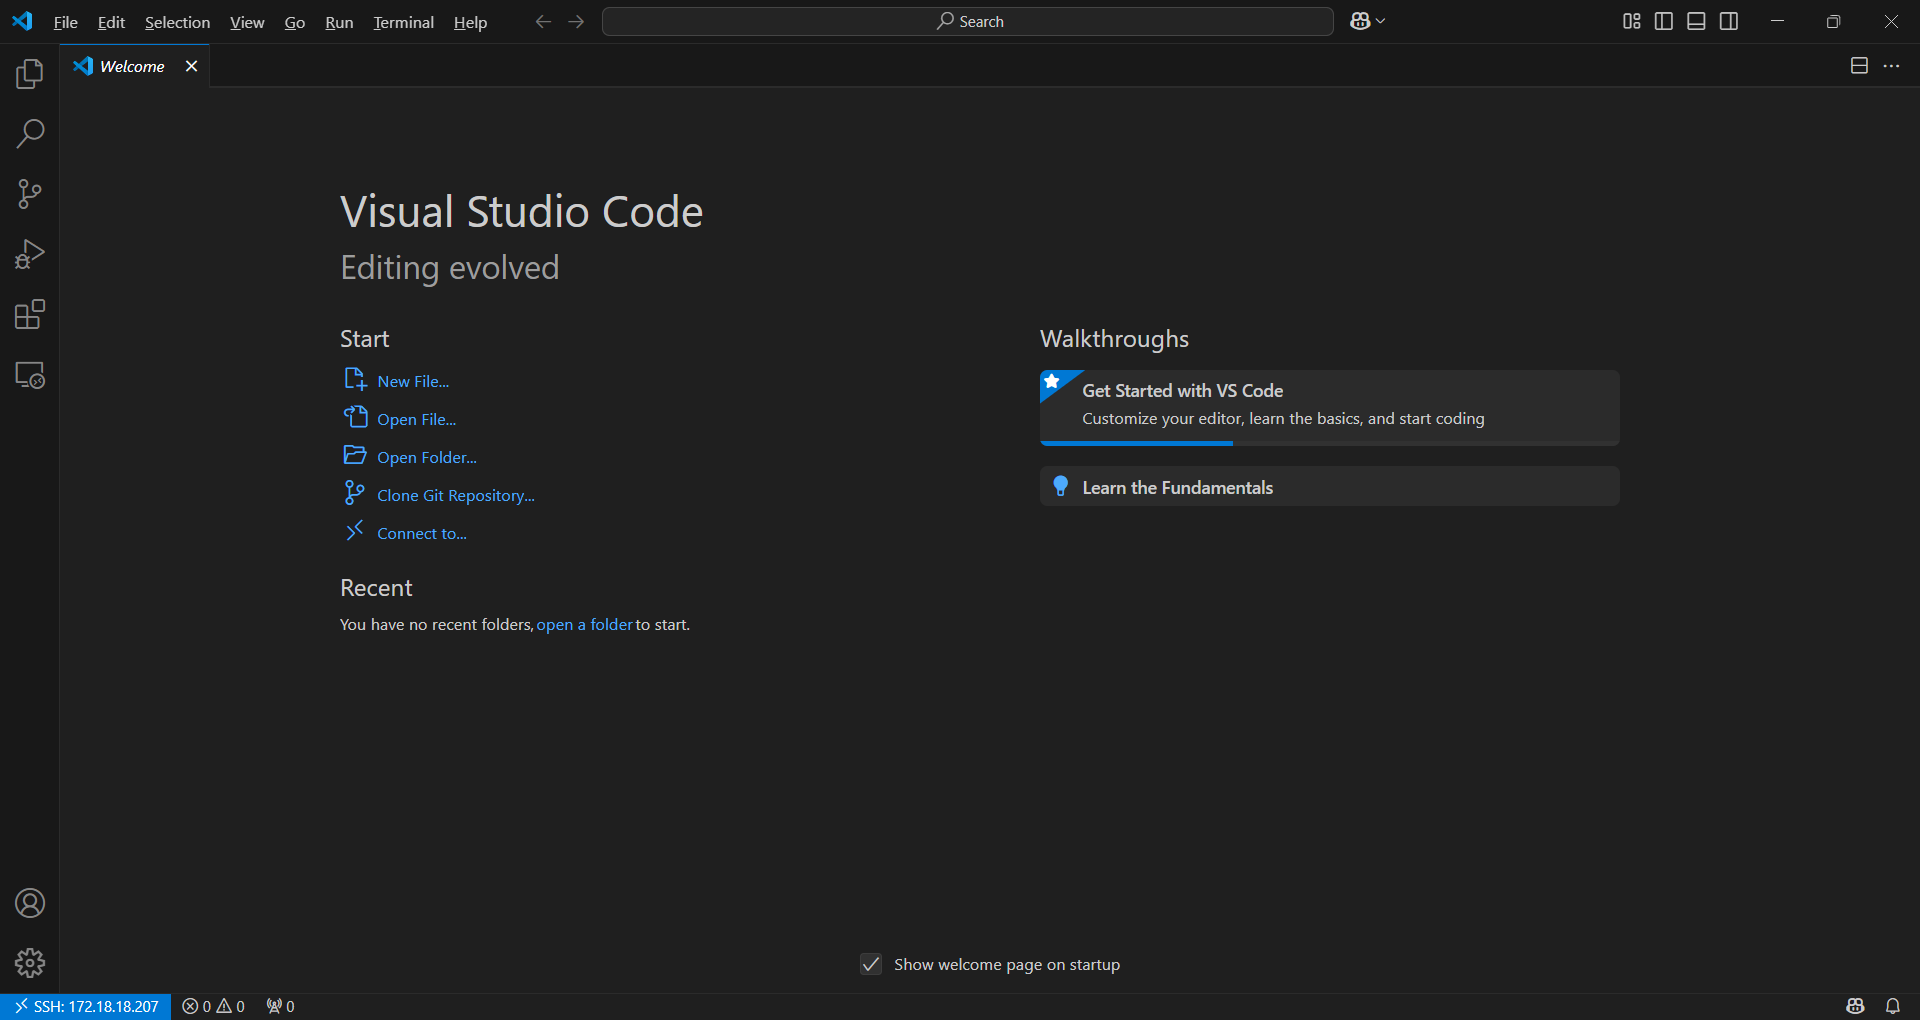
Task: Click Clone Git Repository... link
Action: point(456,495)
